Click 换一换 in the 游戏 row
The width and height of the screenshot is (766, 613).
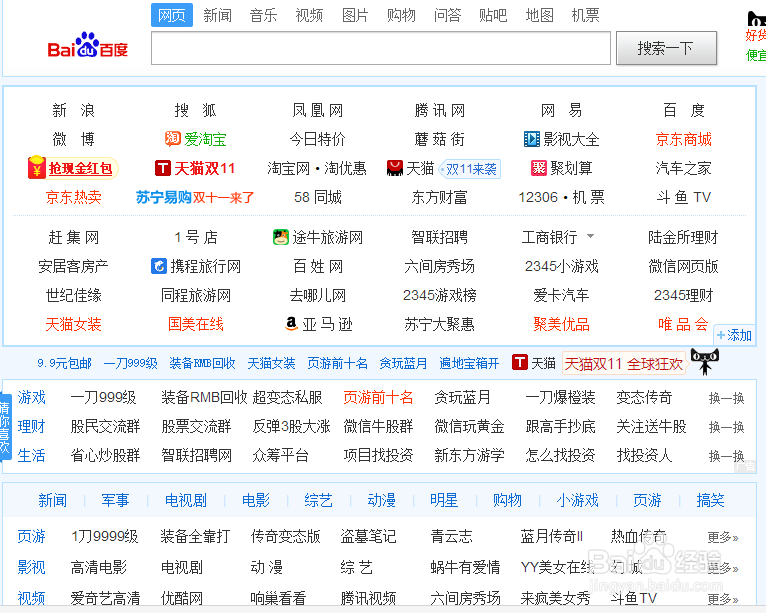[x=726, y=398]
